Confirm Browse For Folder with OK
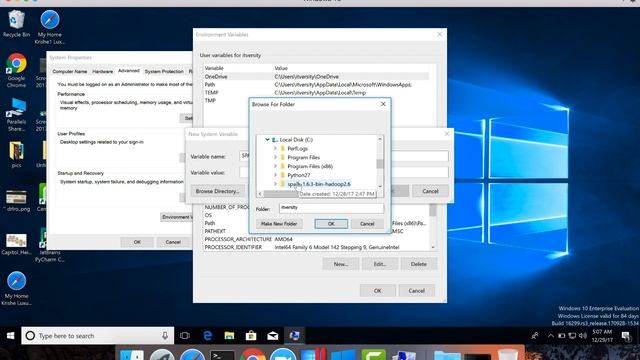The width and height of the screenshot is (640, 360). click(331, 224)
